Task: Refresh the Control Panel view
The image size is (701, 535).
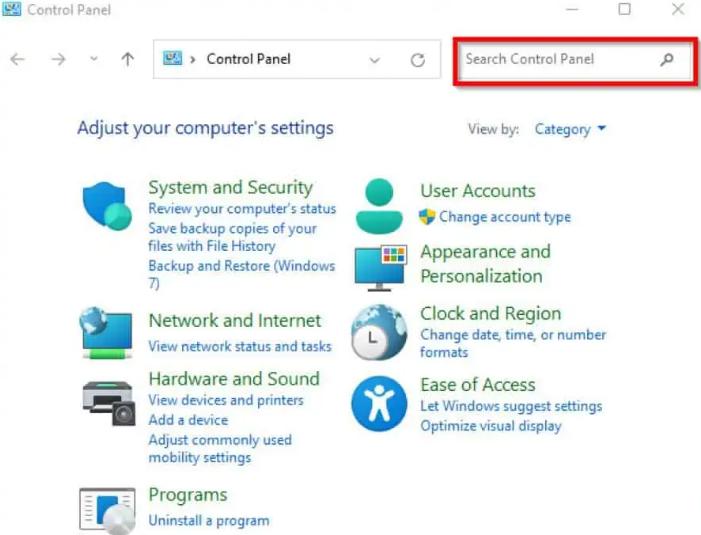Action: 418,60
